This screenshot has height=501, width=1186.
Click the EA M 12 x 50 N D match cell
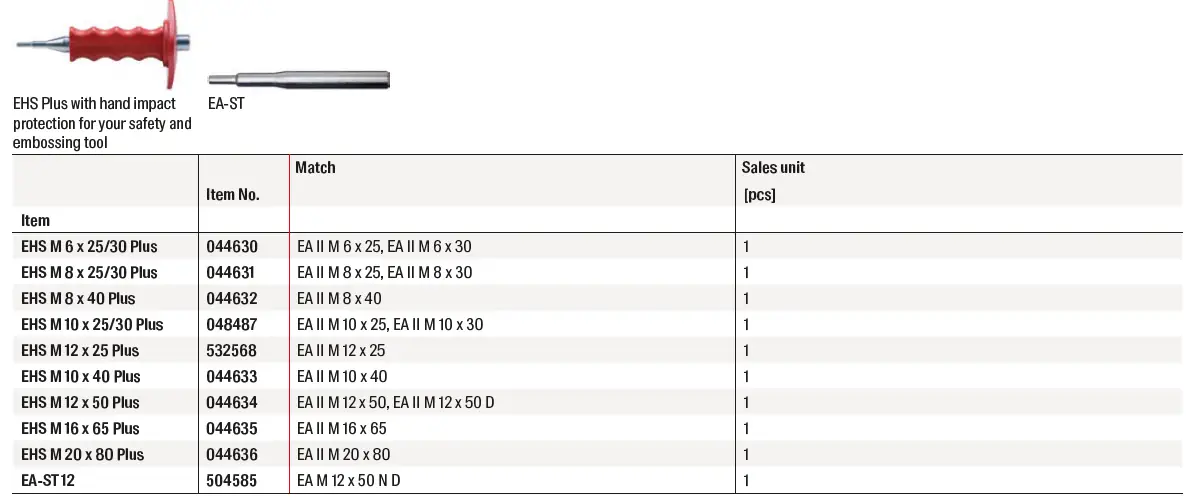(349, 480)
